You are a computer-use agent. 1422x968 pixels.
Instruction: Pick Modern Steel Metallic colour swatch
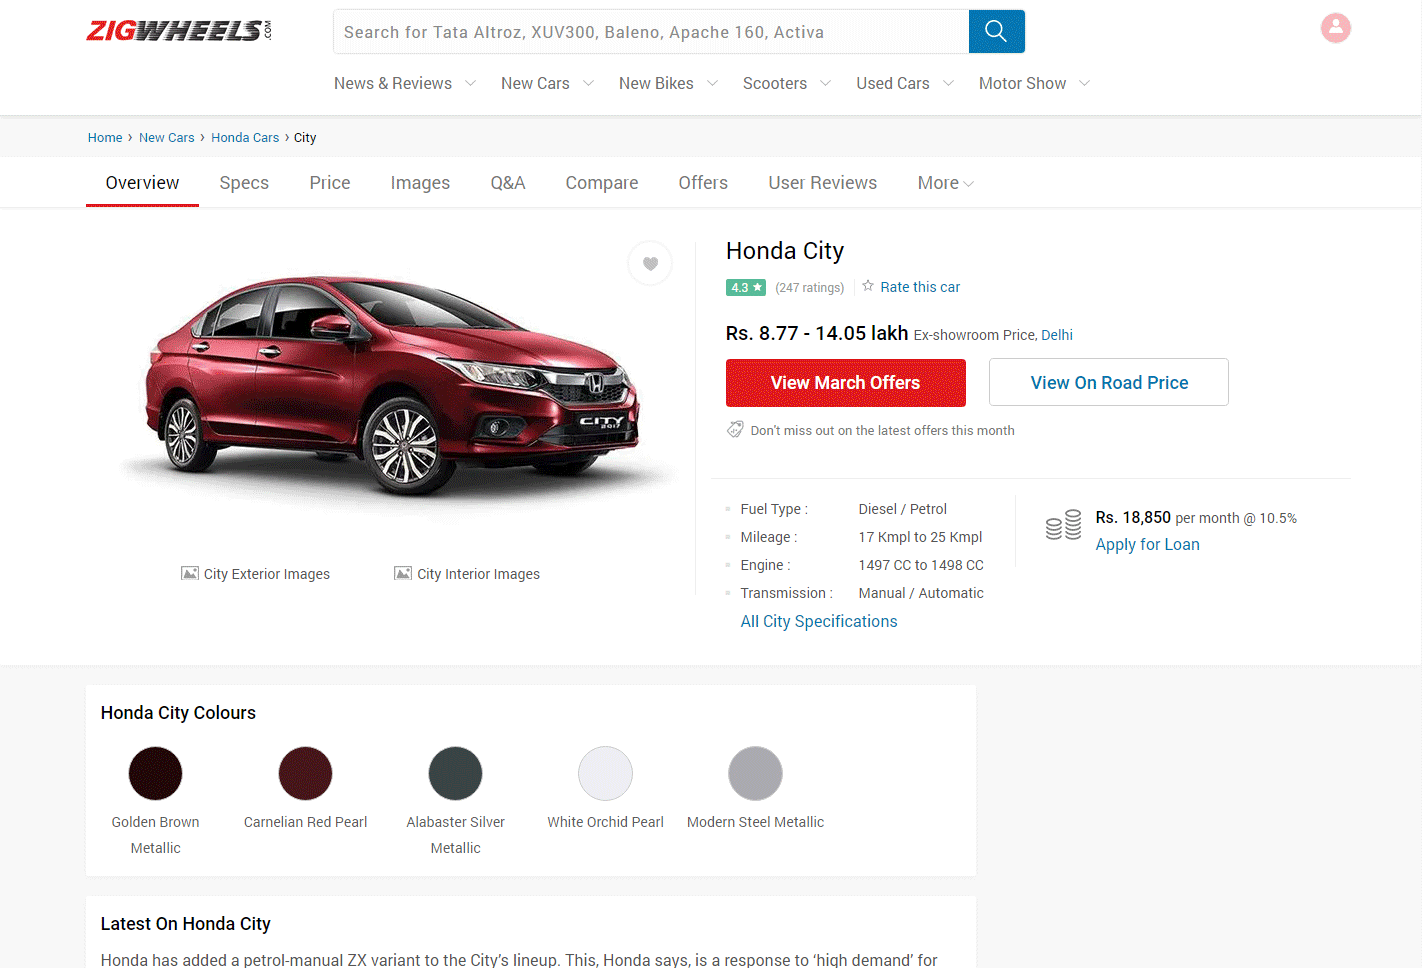[755, 773]
